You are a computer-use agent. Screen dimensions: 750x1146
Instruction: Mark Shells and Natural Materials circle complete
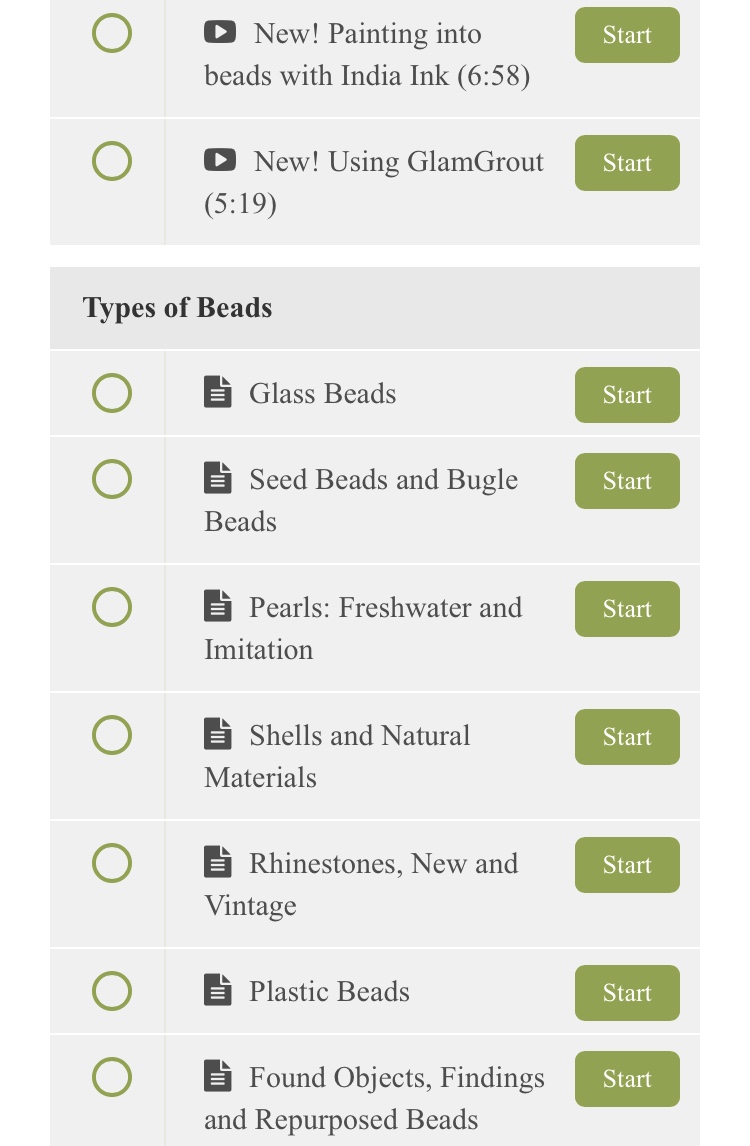[x=112, y=735]
